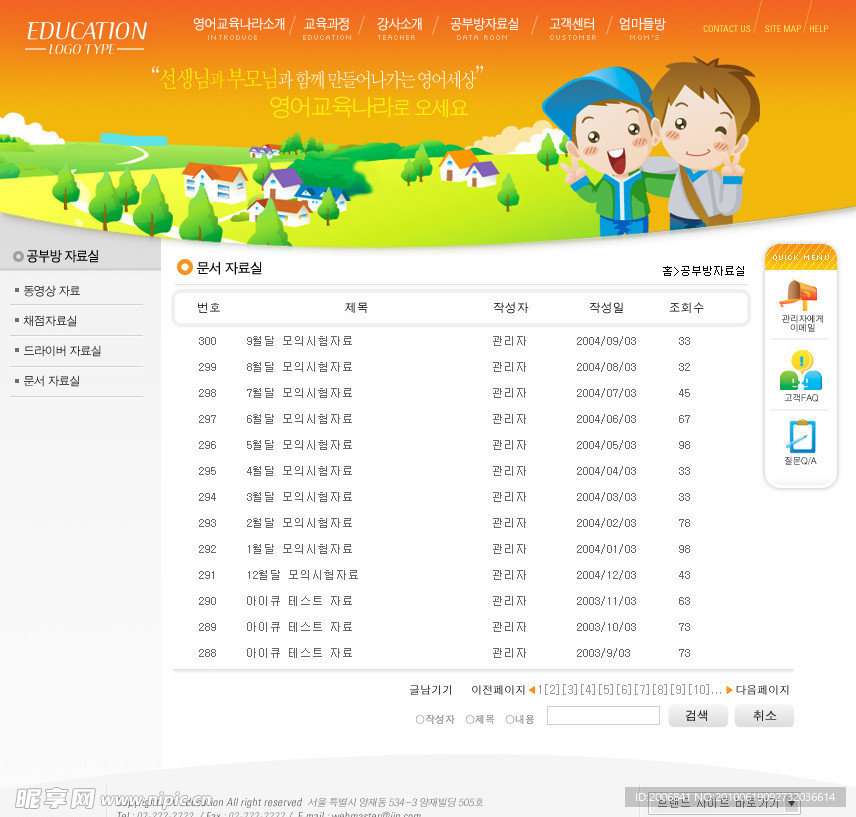Click the 작성자 column header
The width and height of the screenshot is (856, 817).
(510, 308)
